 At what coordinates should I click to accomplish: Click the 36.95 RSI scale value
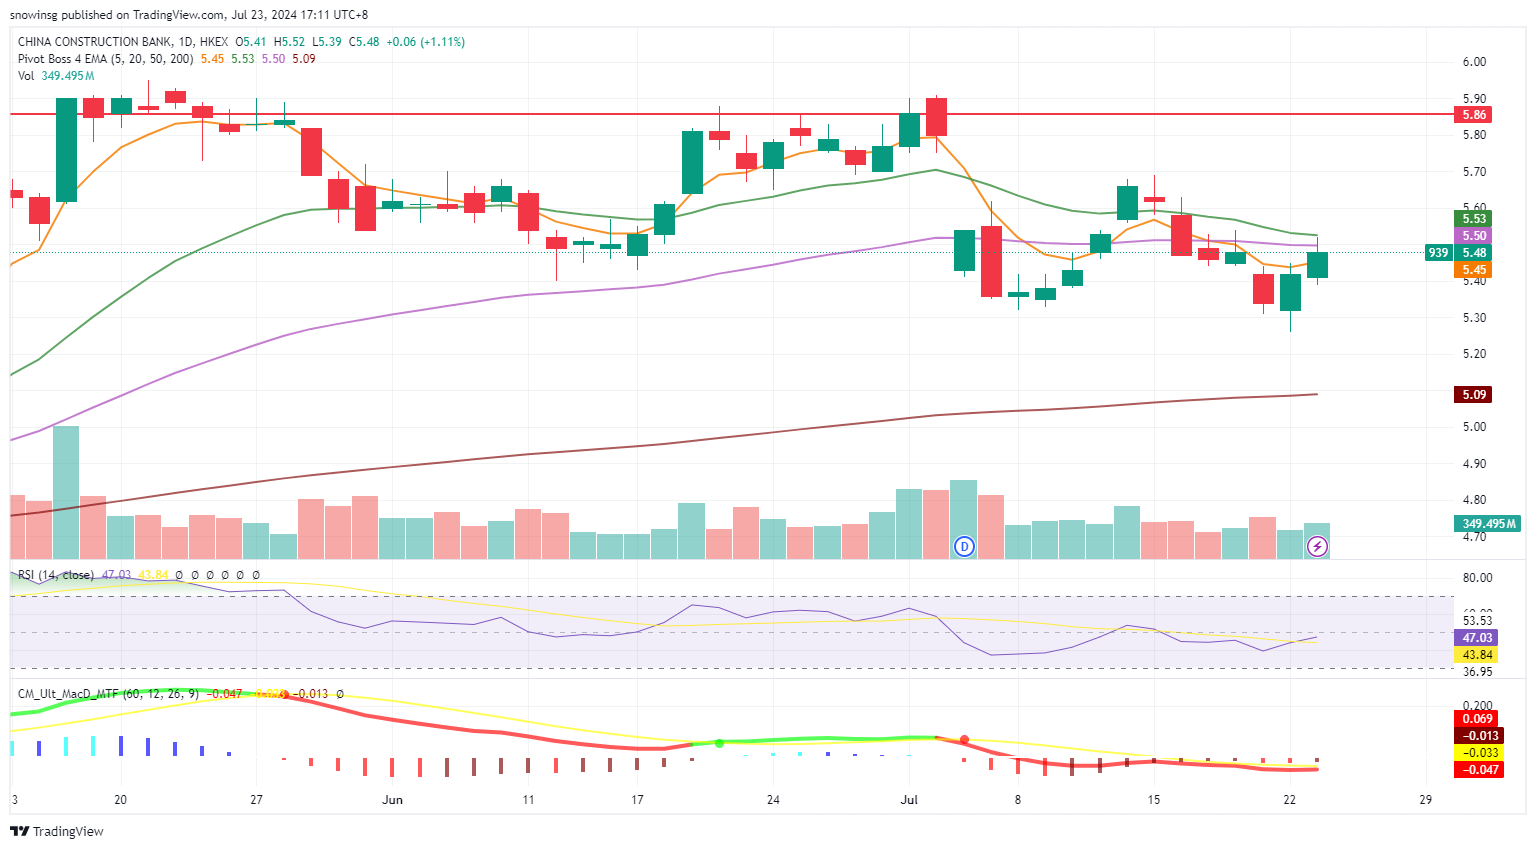(x=1477, y=672)
